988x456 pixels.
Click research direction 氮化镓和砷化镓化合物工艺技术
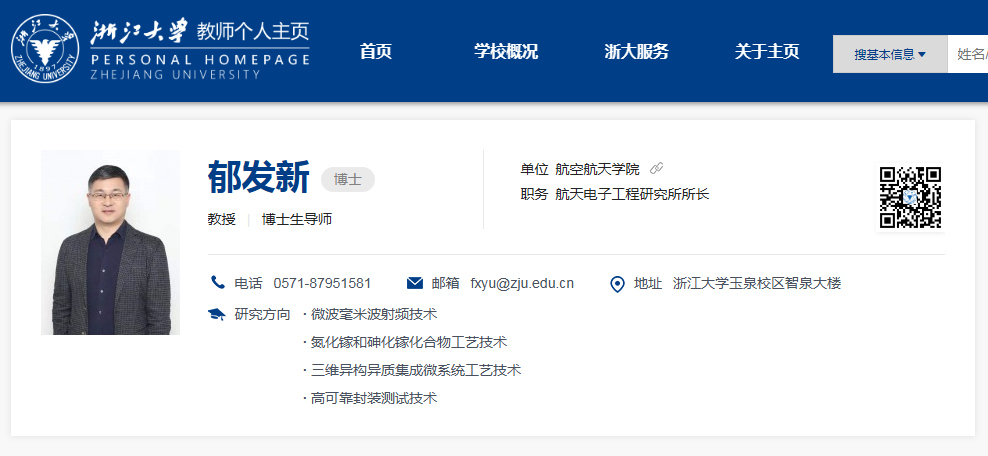(x=409, y=342)
